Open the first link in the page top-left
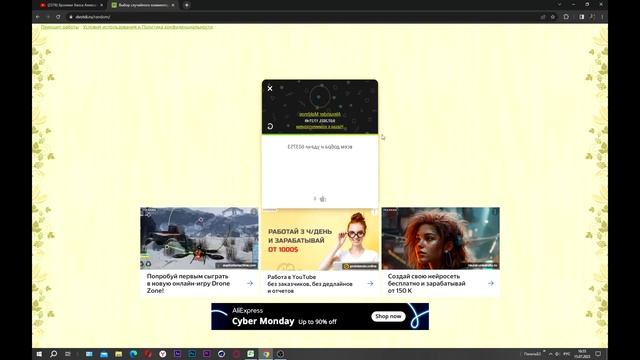 coord(60,27)
